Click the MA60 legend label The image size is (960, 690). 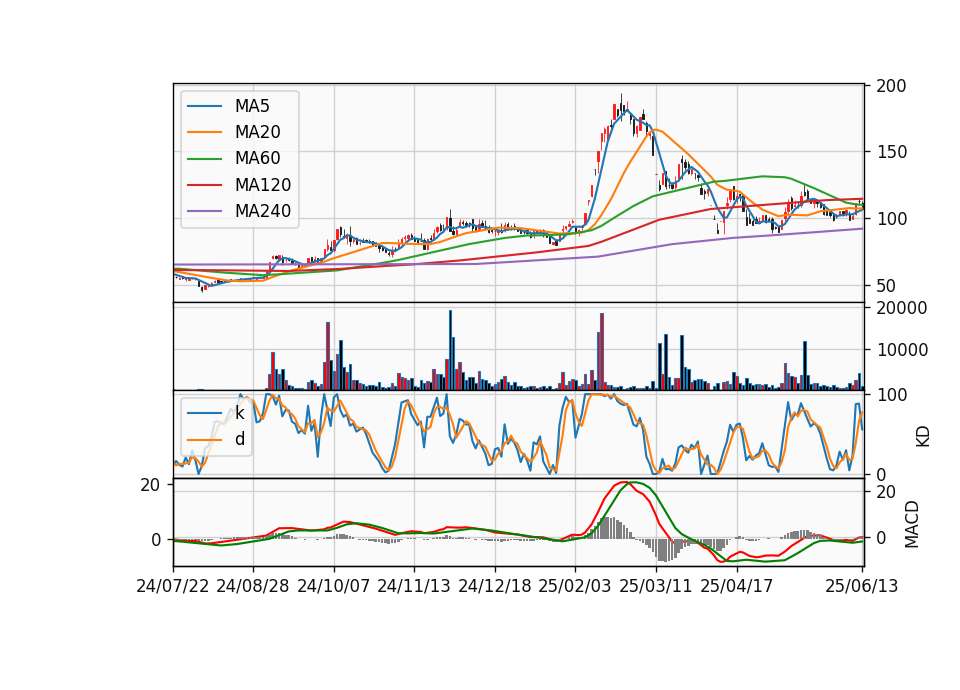tap(257, 159)
